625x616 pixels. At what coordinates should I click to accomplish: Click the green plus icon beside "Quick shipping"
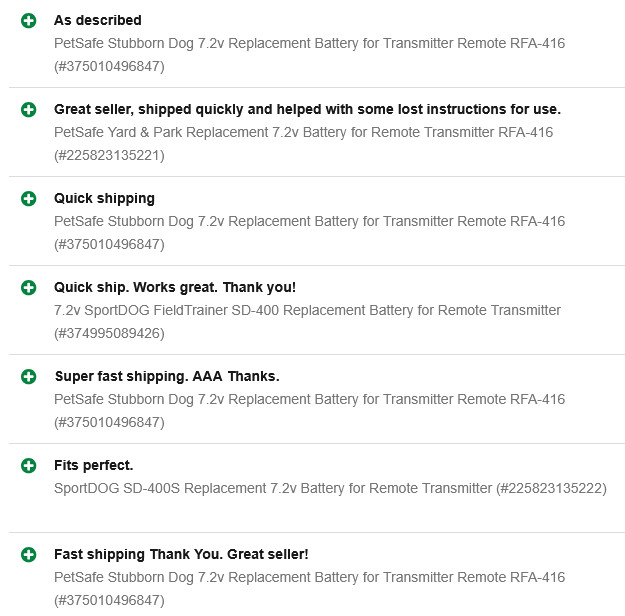click(28, 198)
